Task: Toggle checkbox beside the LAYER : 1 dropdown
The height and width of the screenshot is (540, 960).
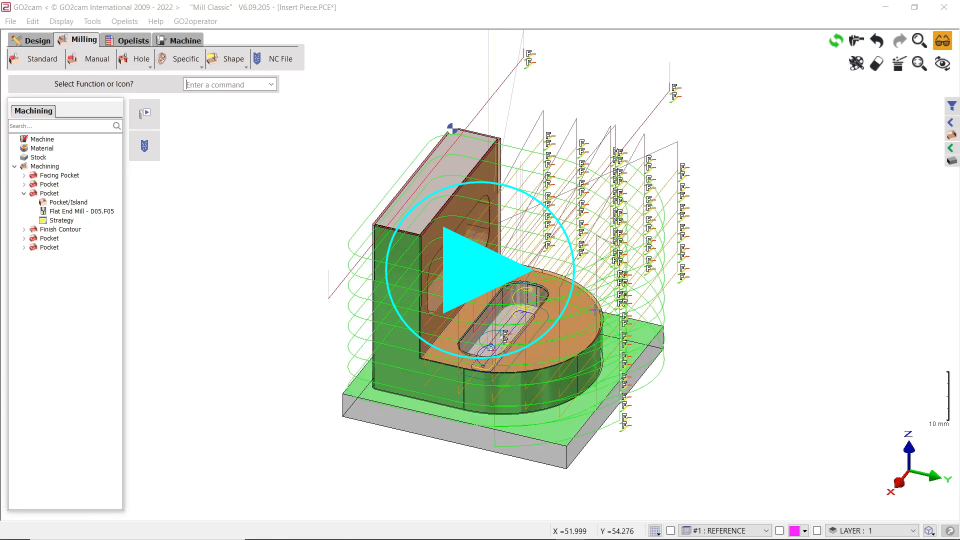Action: click(x=817, y=530)
